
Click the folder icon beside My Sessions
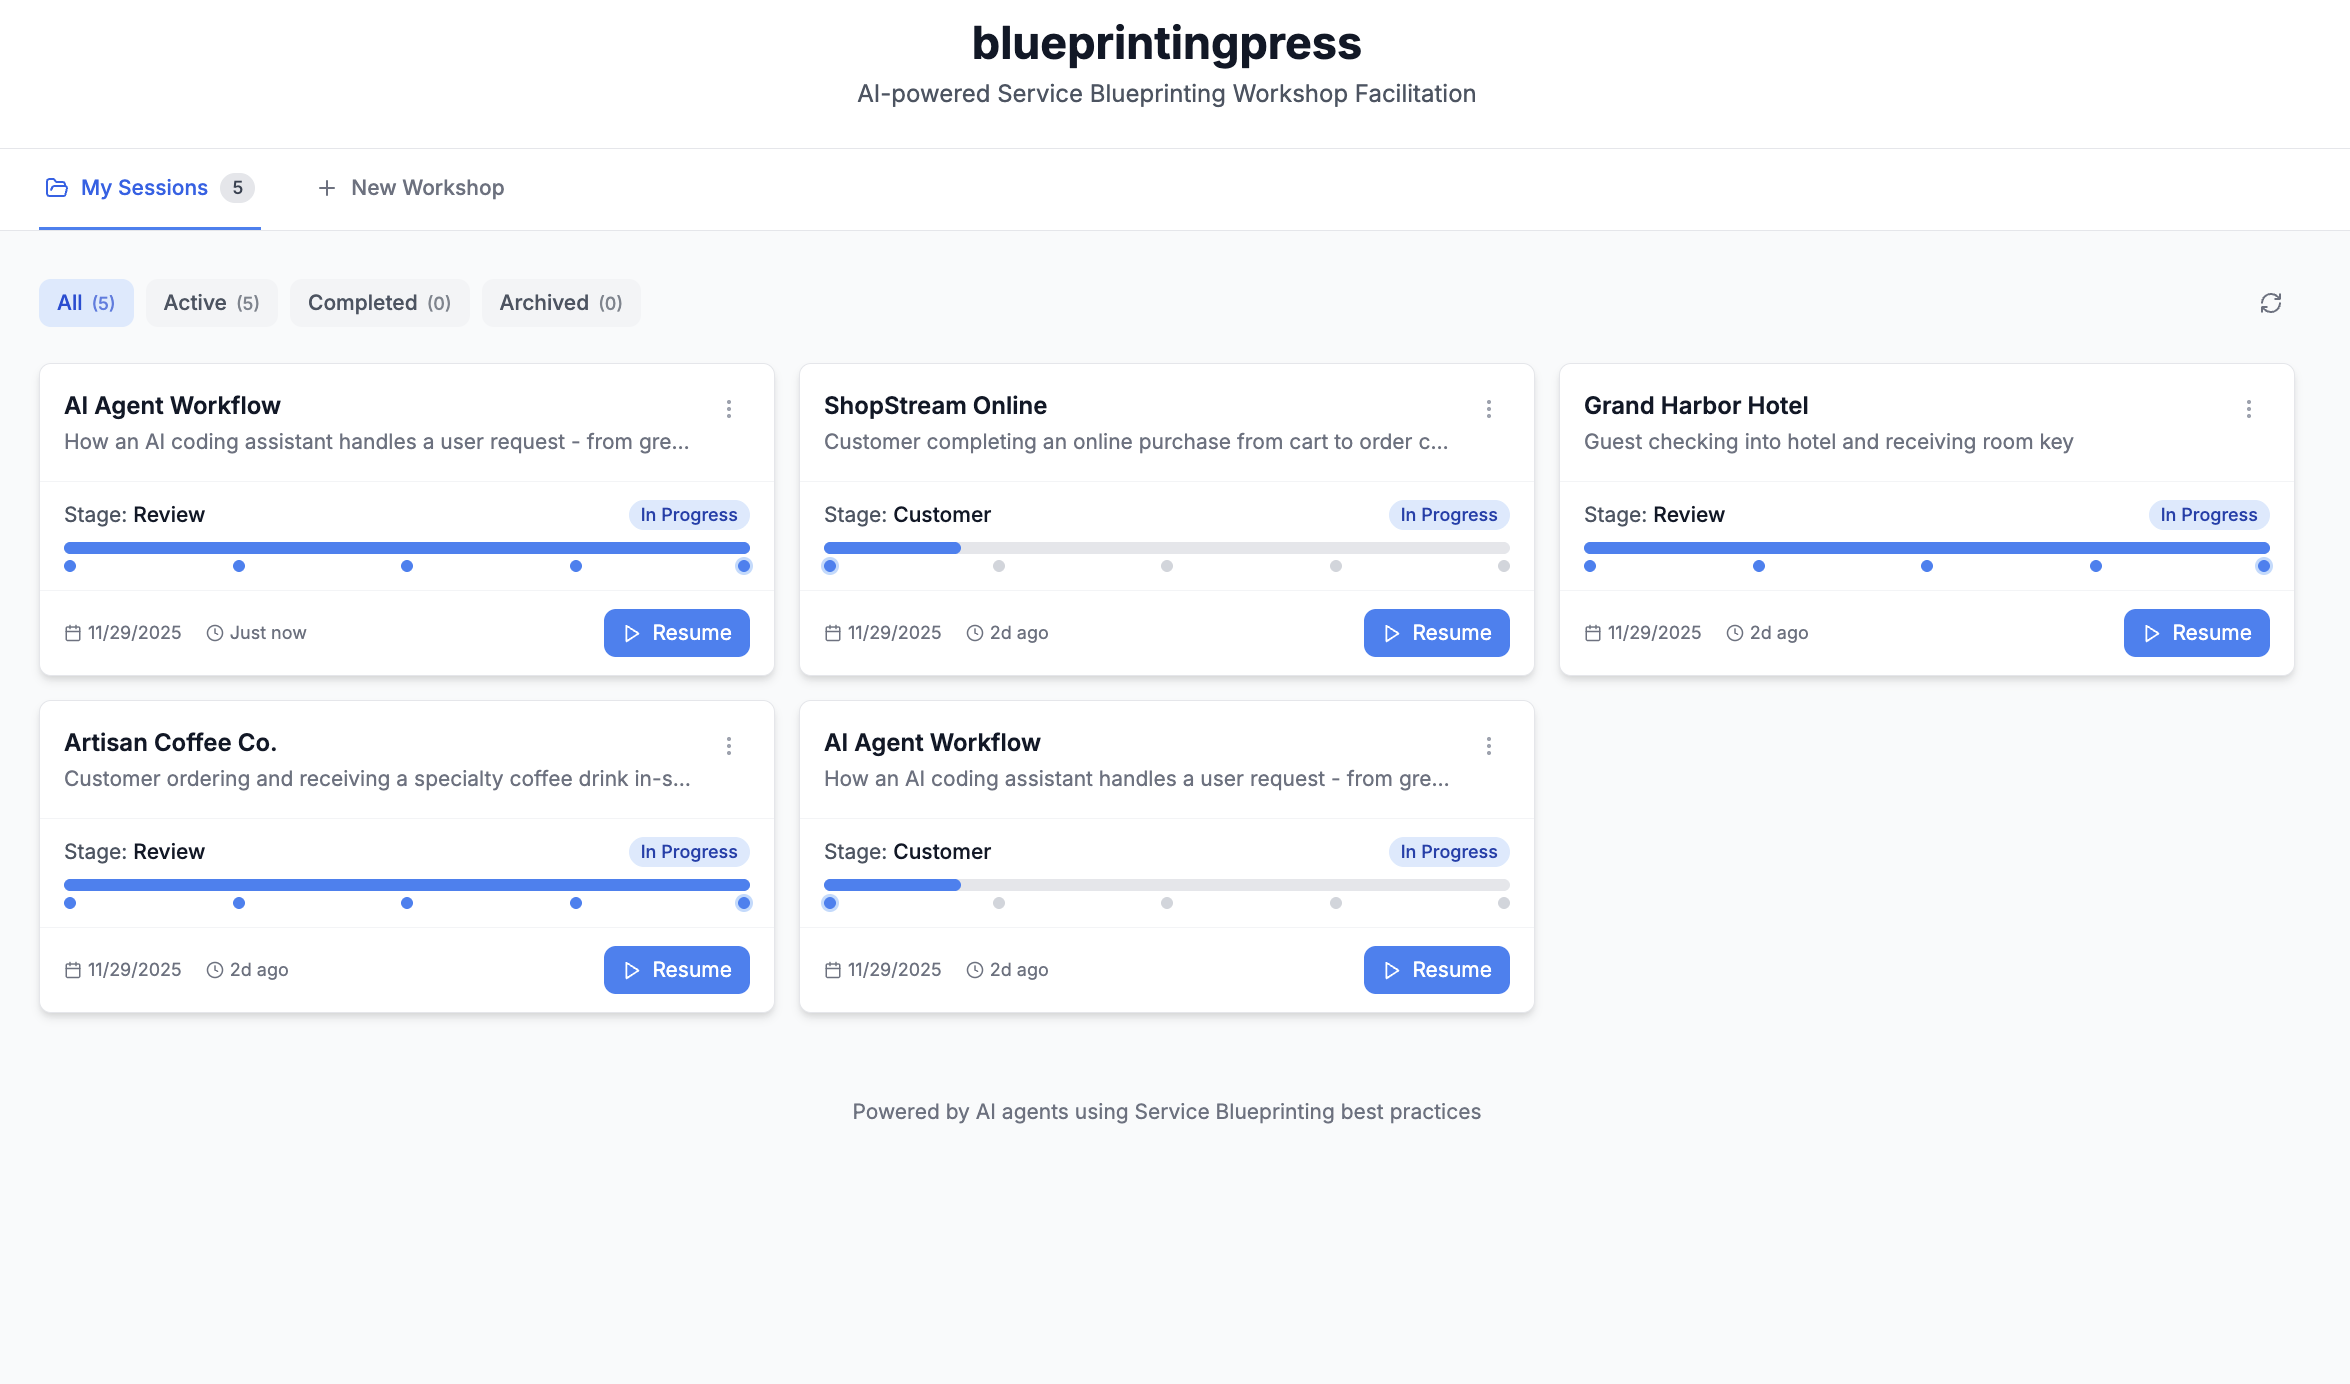(x=57, y=188)
